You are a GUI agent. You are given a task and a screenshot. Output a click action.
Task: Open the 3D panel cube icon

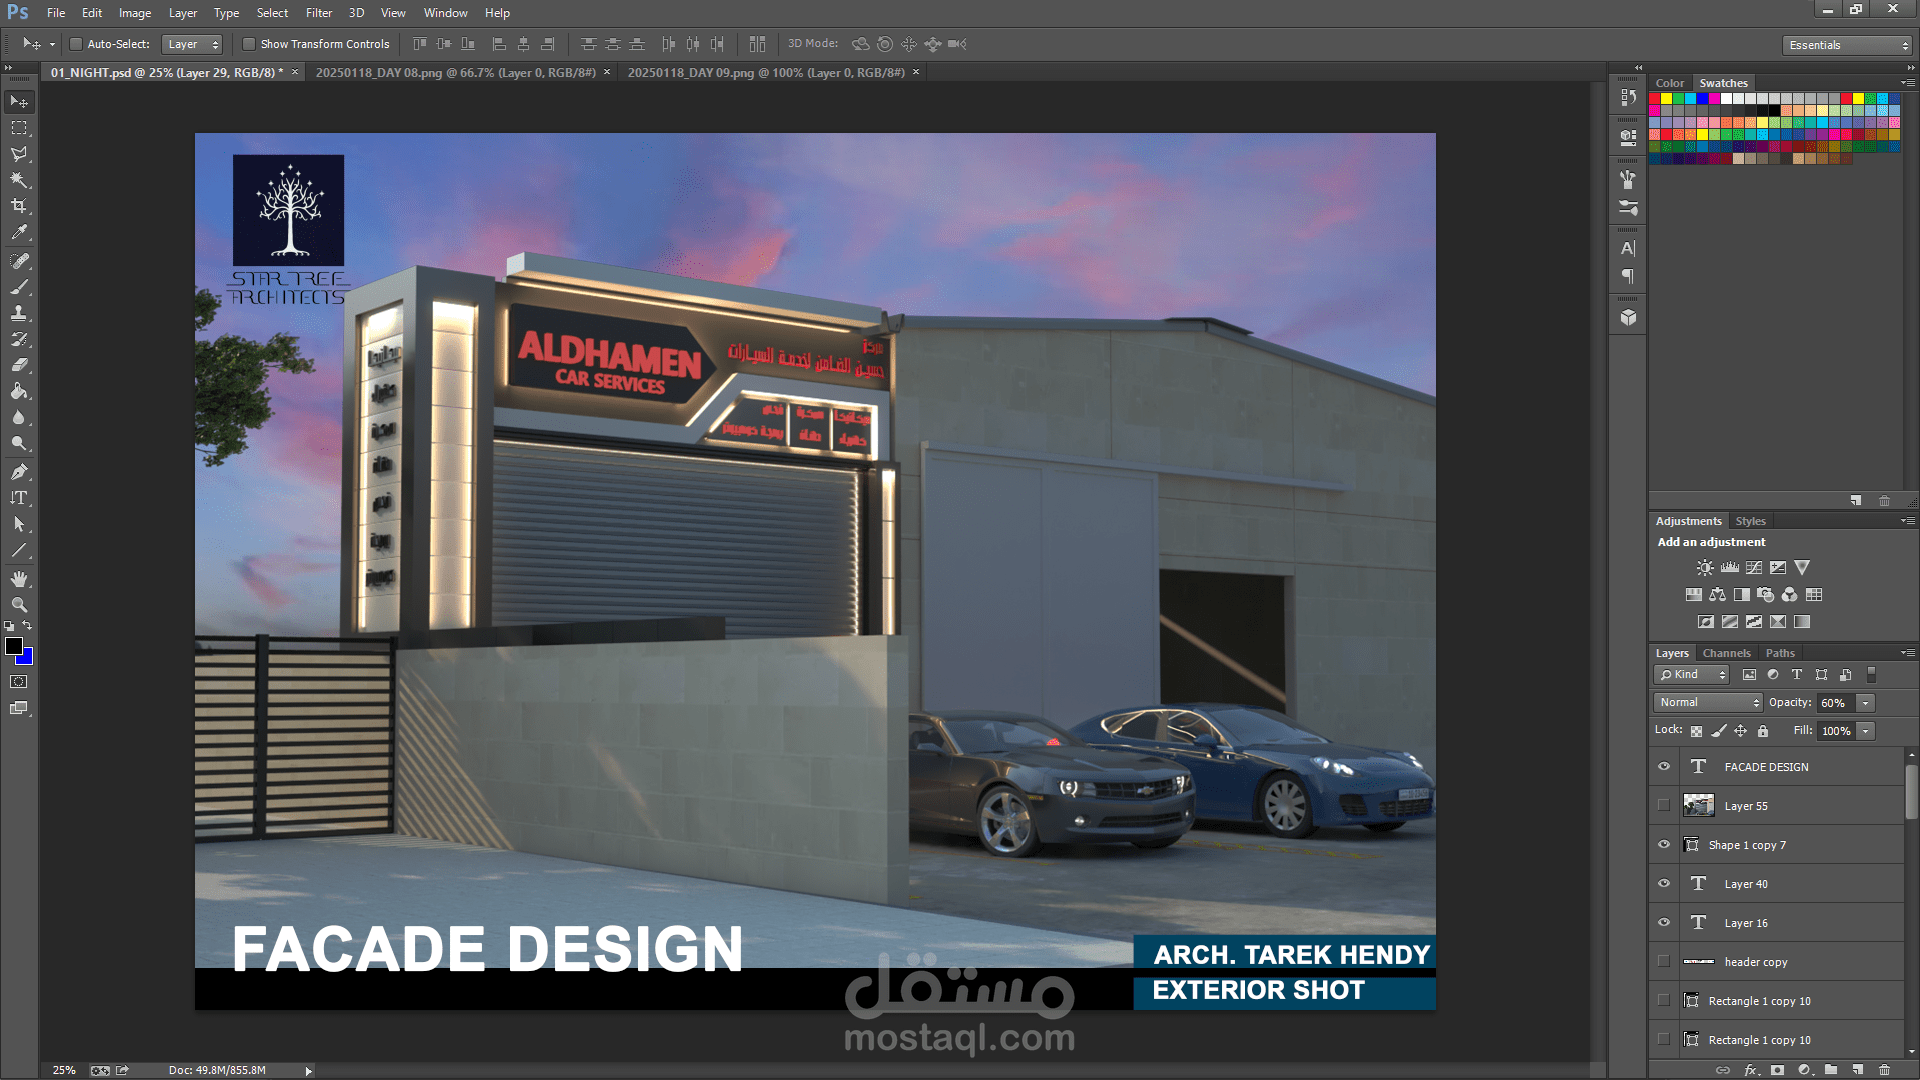coord(1628,317)
